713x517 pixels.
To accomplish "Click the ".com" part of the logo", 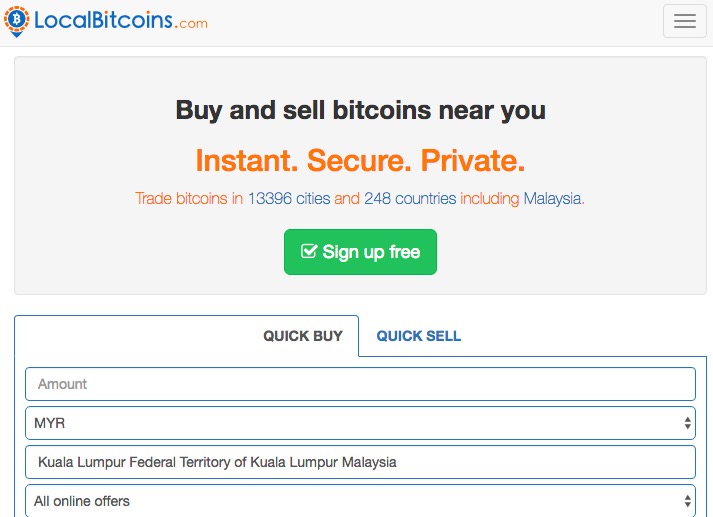I will 191,24.
